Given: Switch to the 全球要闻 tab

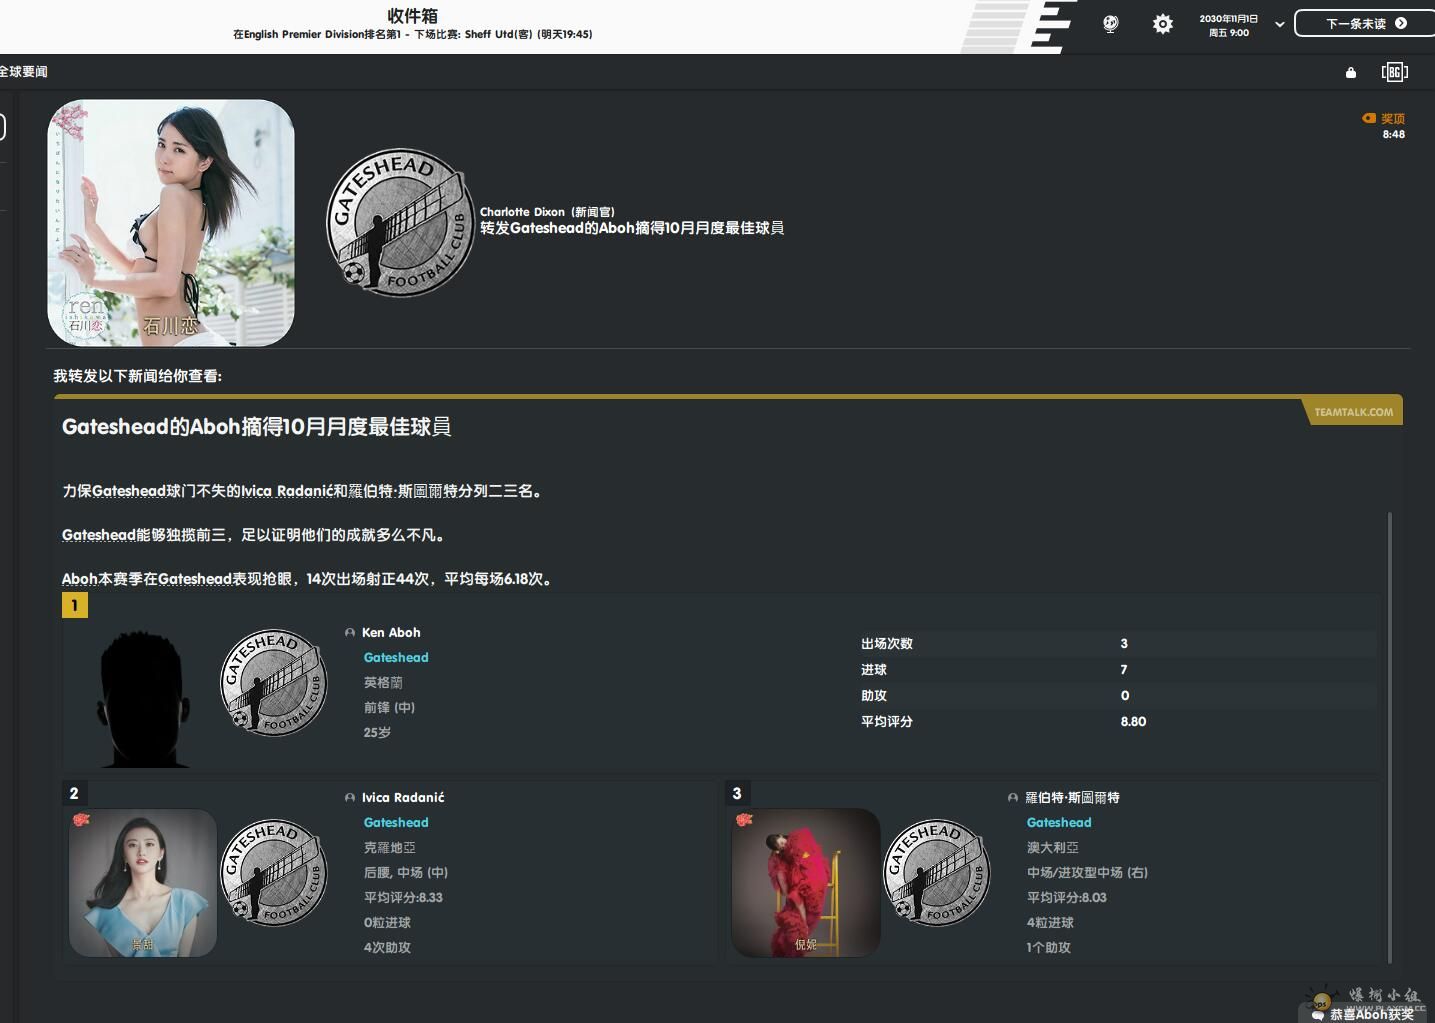Looking at the screenshot, I should click(x=23, y=72).
